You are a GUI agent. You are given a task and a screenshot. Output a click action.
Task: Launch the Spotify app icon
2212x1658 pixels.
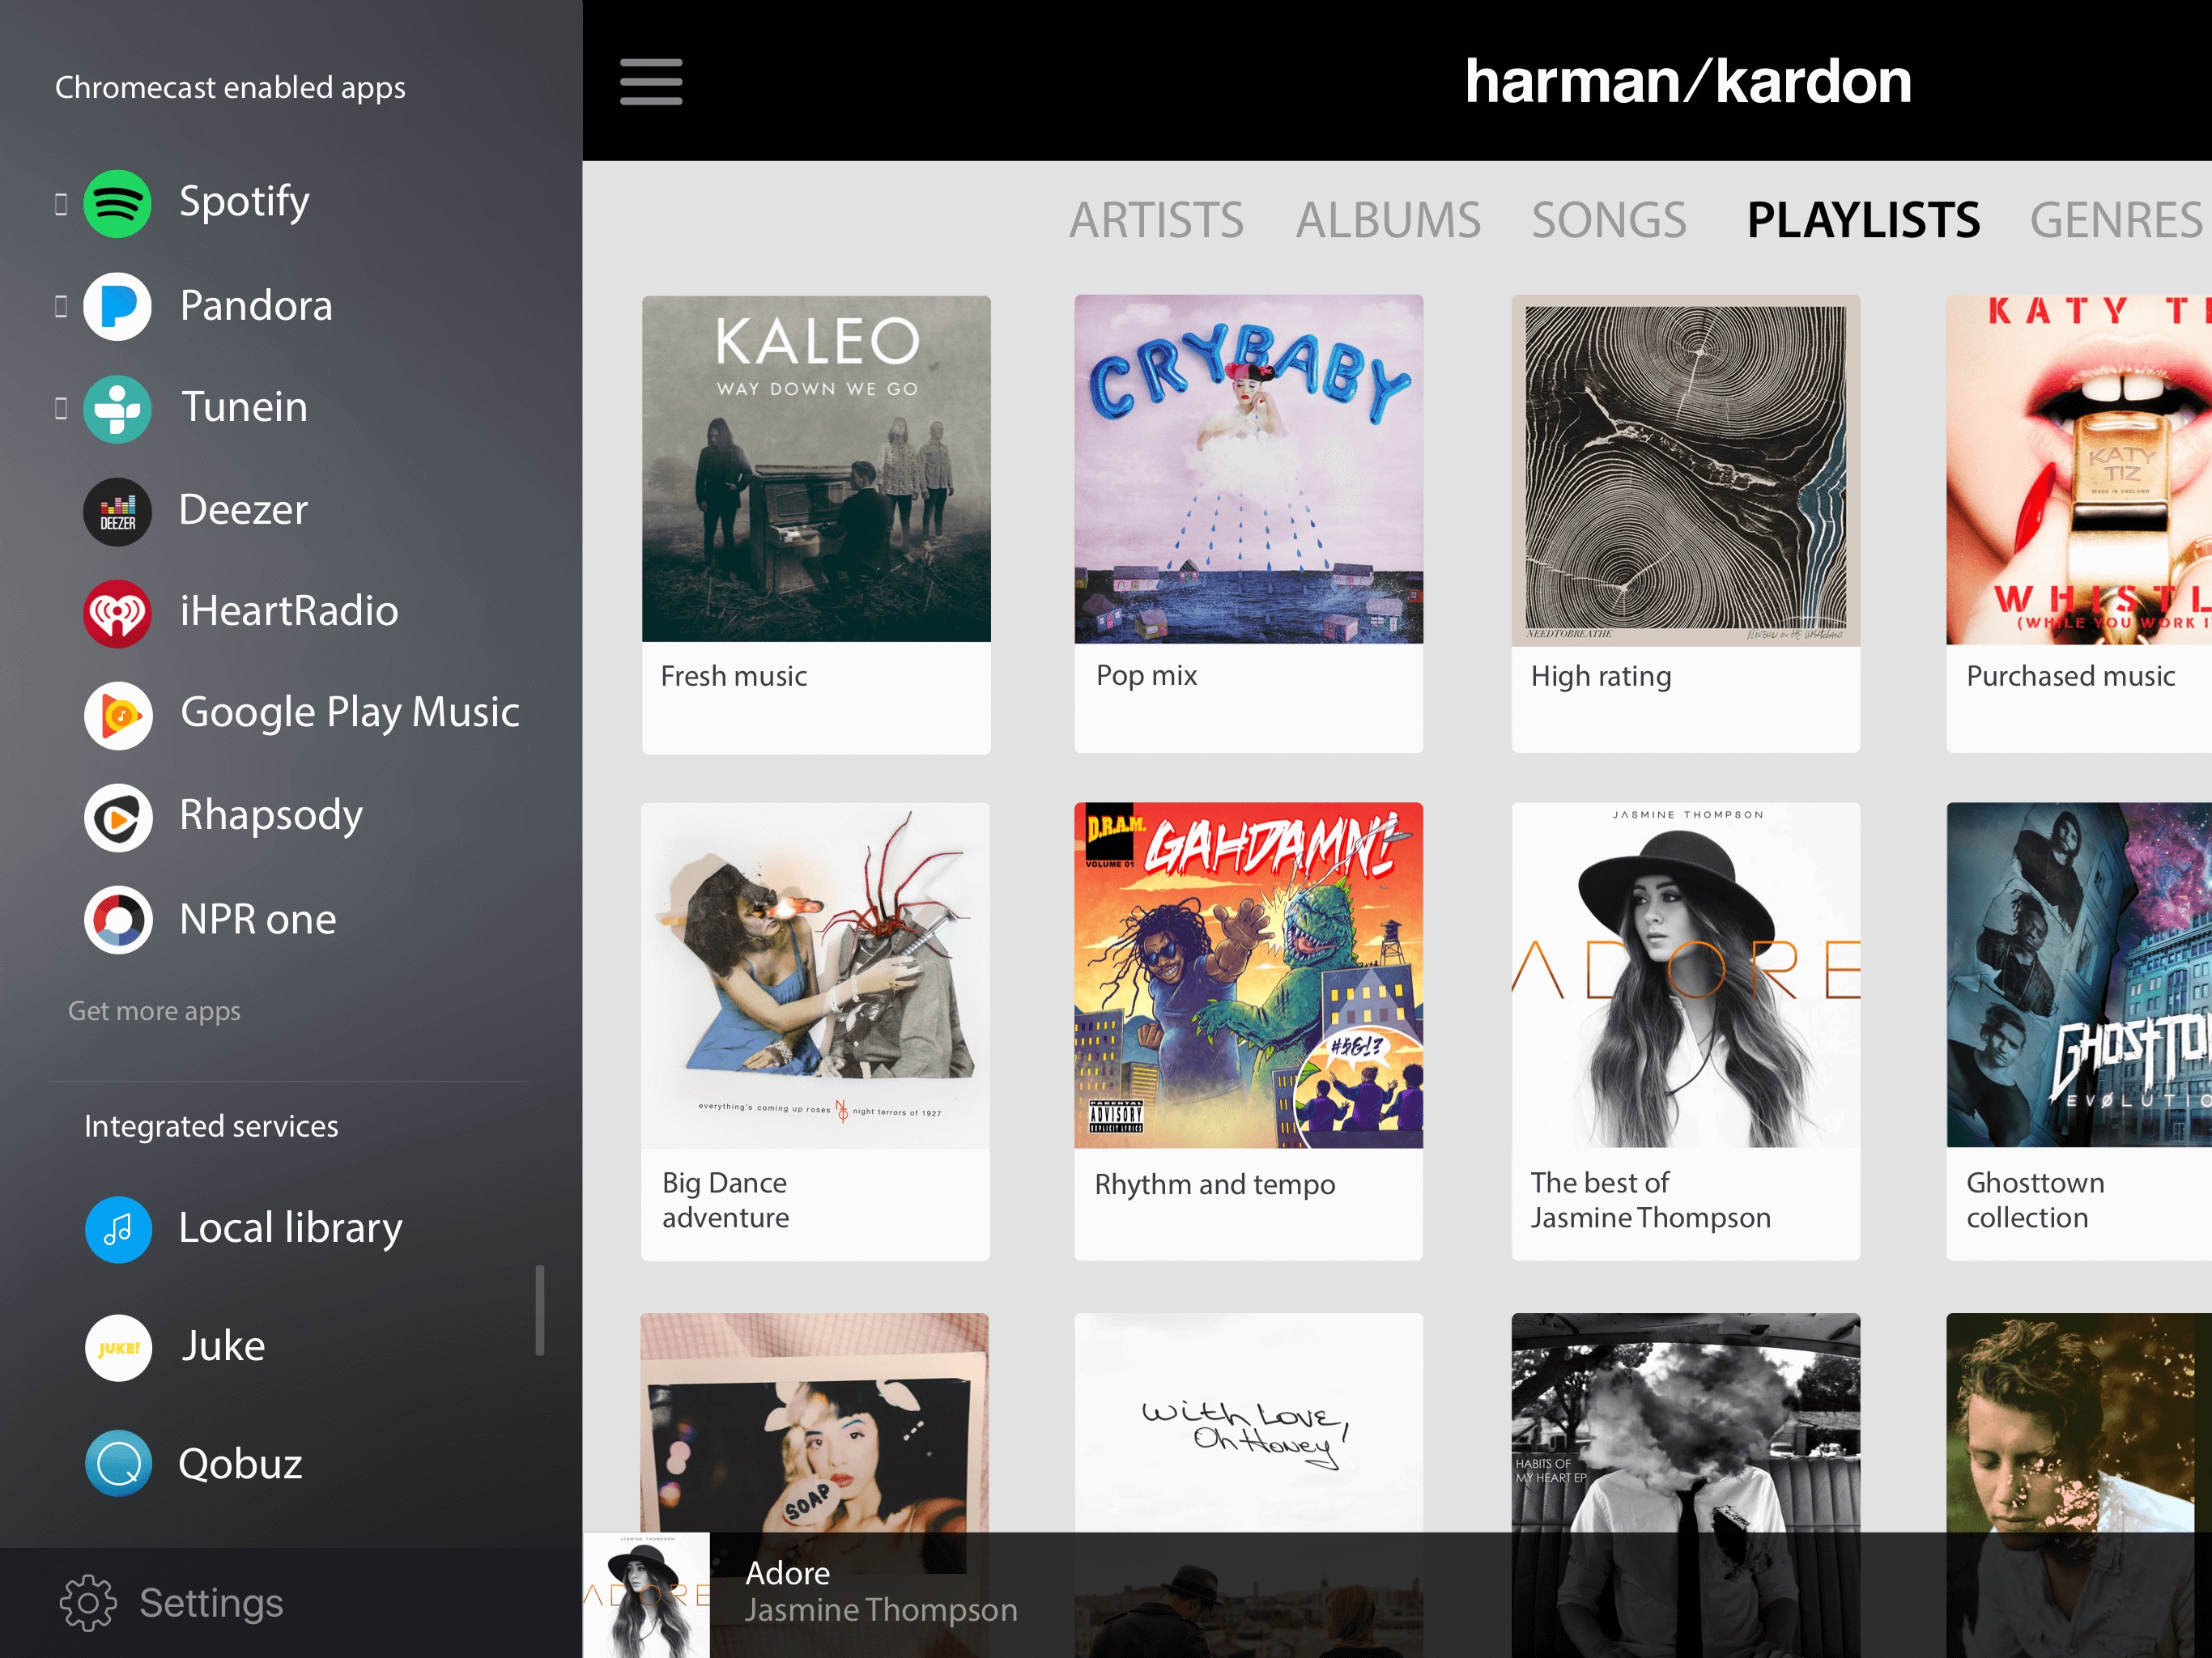coord(117,204)
